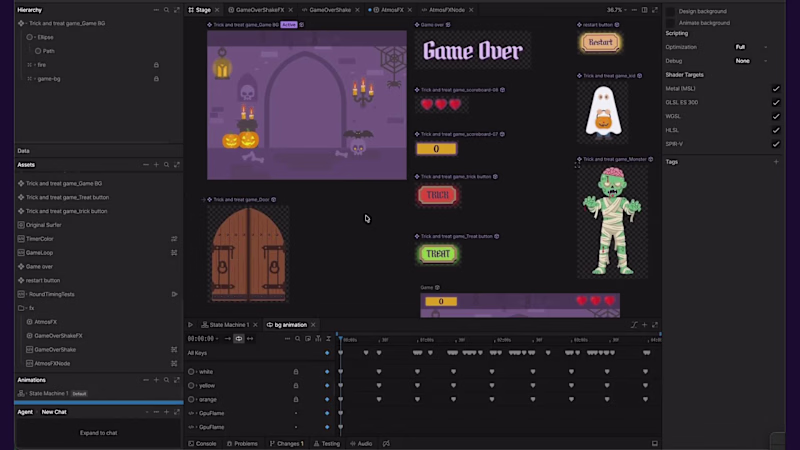800x450 pixels.
Task: Search timeline with magnifier icon
Action: [x=297, y=339]
